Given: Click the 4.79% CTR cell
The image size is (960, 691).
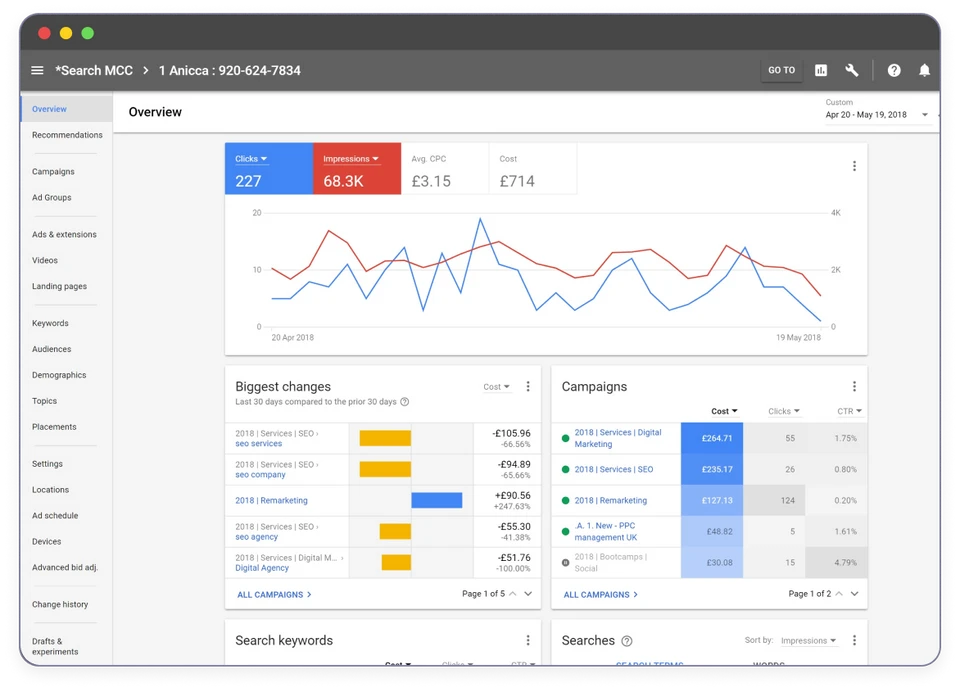Looking at the screenshot, I should tap(836, 562).
